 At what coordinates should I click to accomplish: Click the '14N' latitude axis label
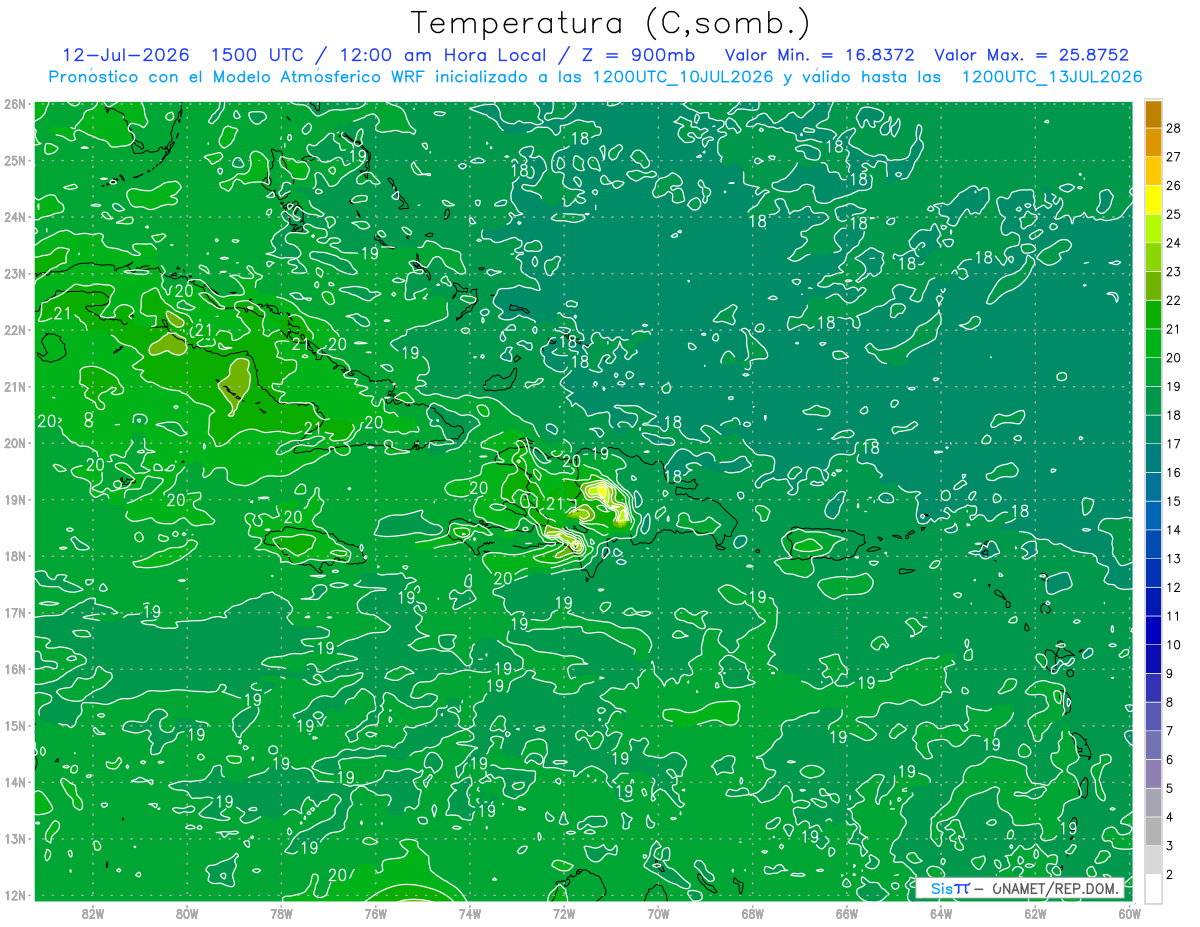point(15,782)
